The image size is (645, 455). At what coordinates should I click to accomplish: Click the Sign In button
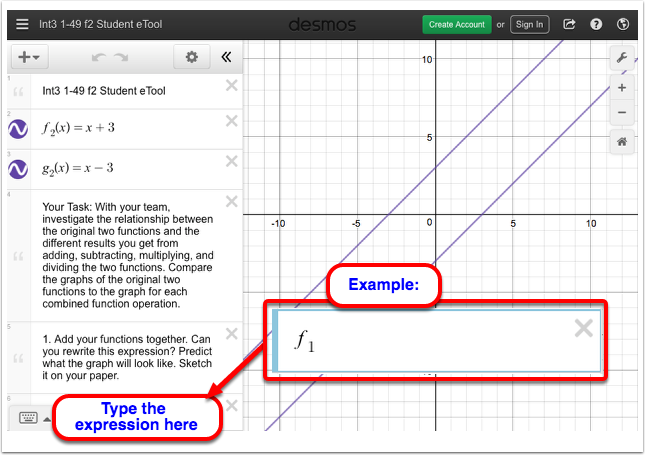coord(529,25)
